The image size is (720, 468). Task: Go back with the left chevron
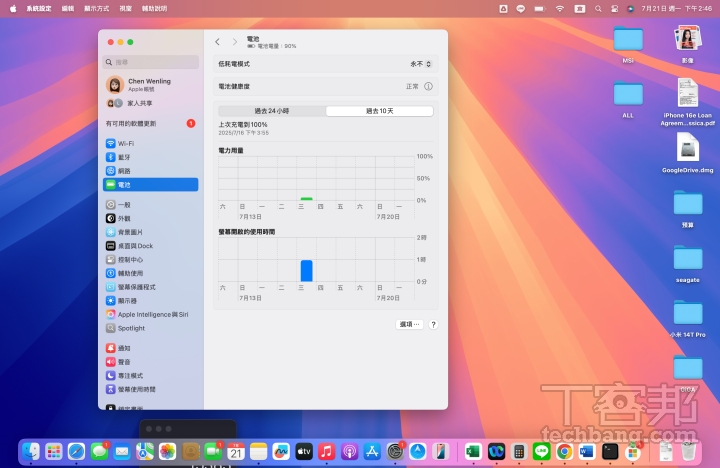coord(218,42)
